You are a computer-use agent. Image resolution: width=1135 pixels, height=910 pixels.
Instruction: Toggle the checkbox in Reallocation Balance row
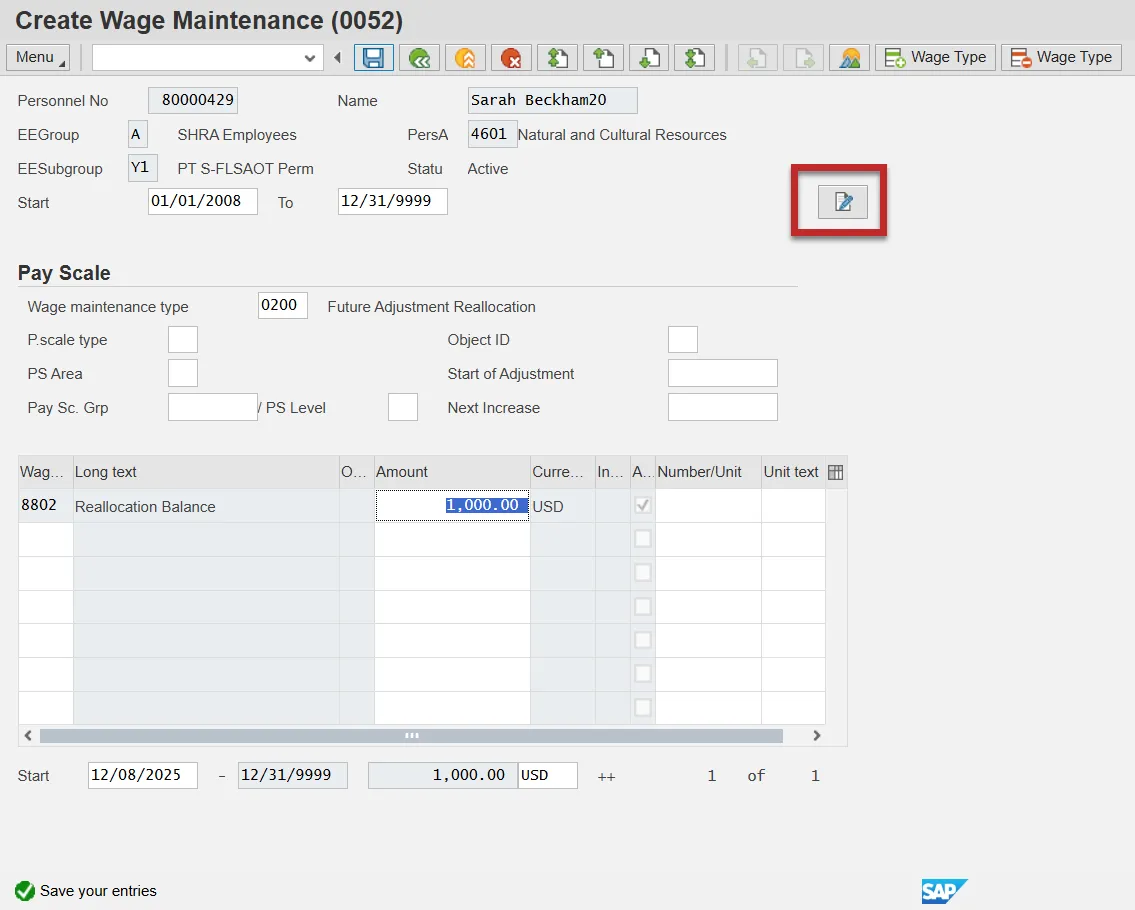click(643, 506)
